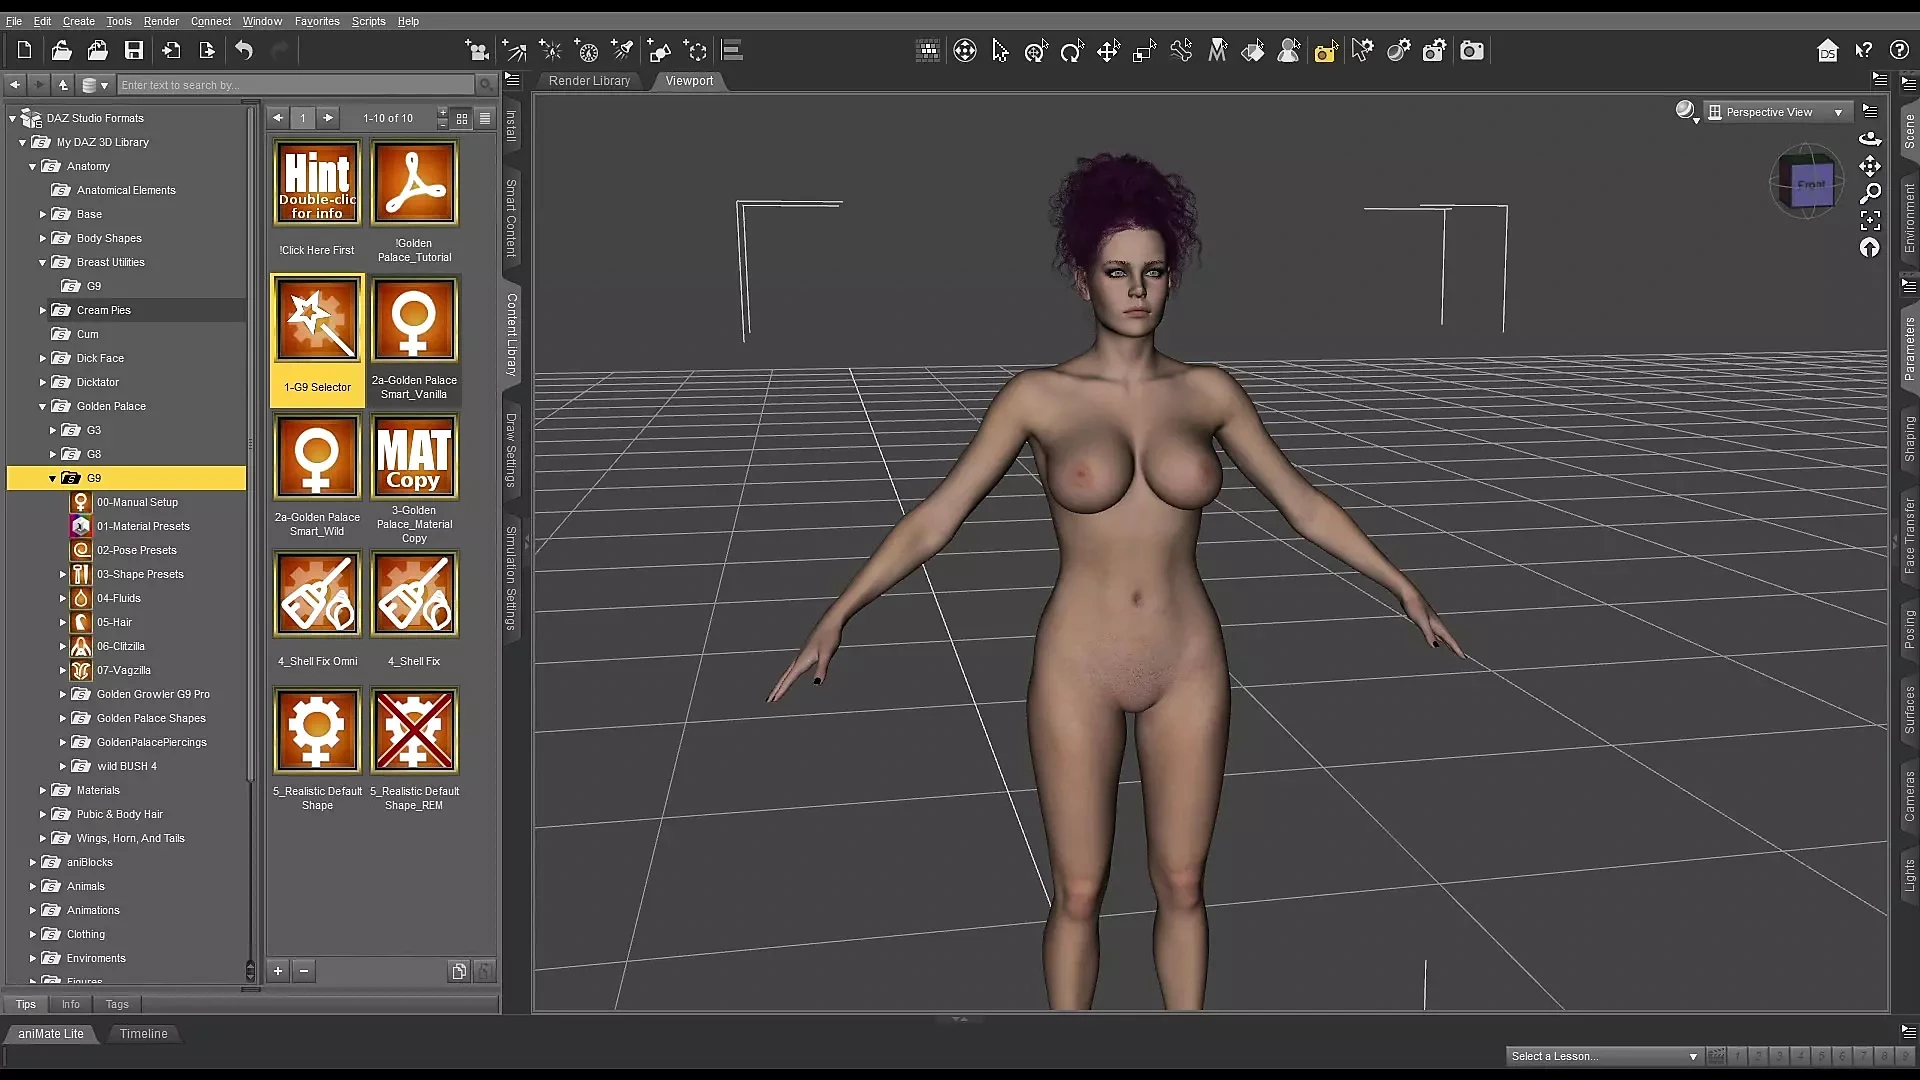Click the DS home icon

tap(1828, 51)
